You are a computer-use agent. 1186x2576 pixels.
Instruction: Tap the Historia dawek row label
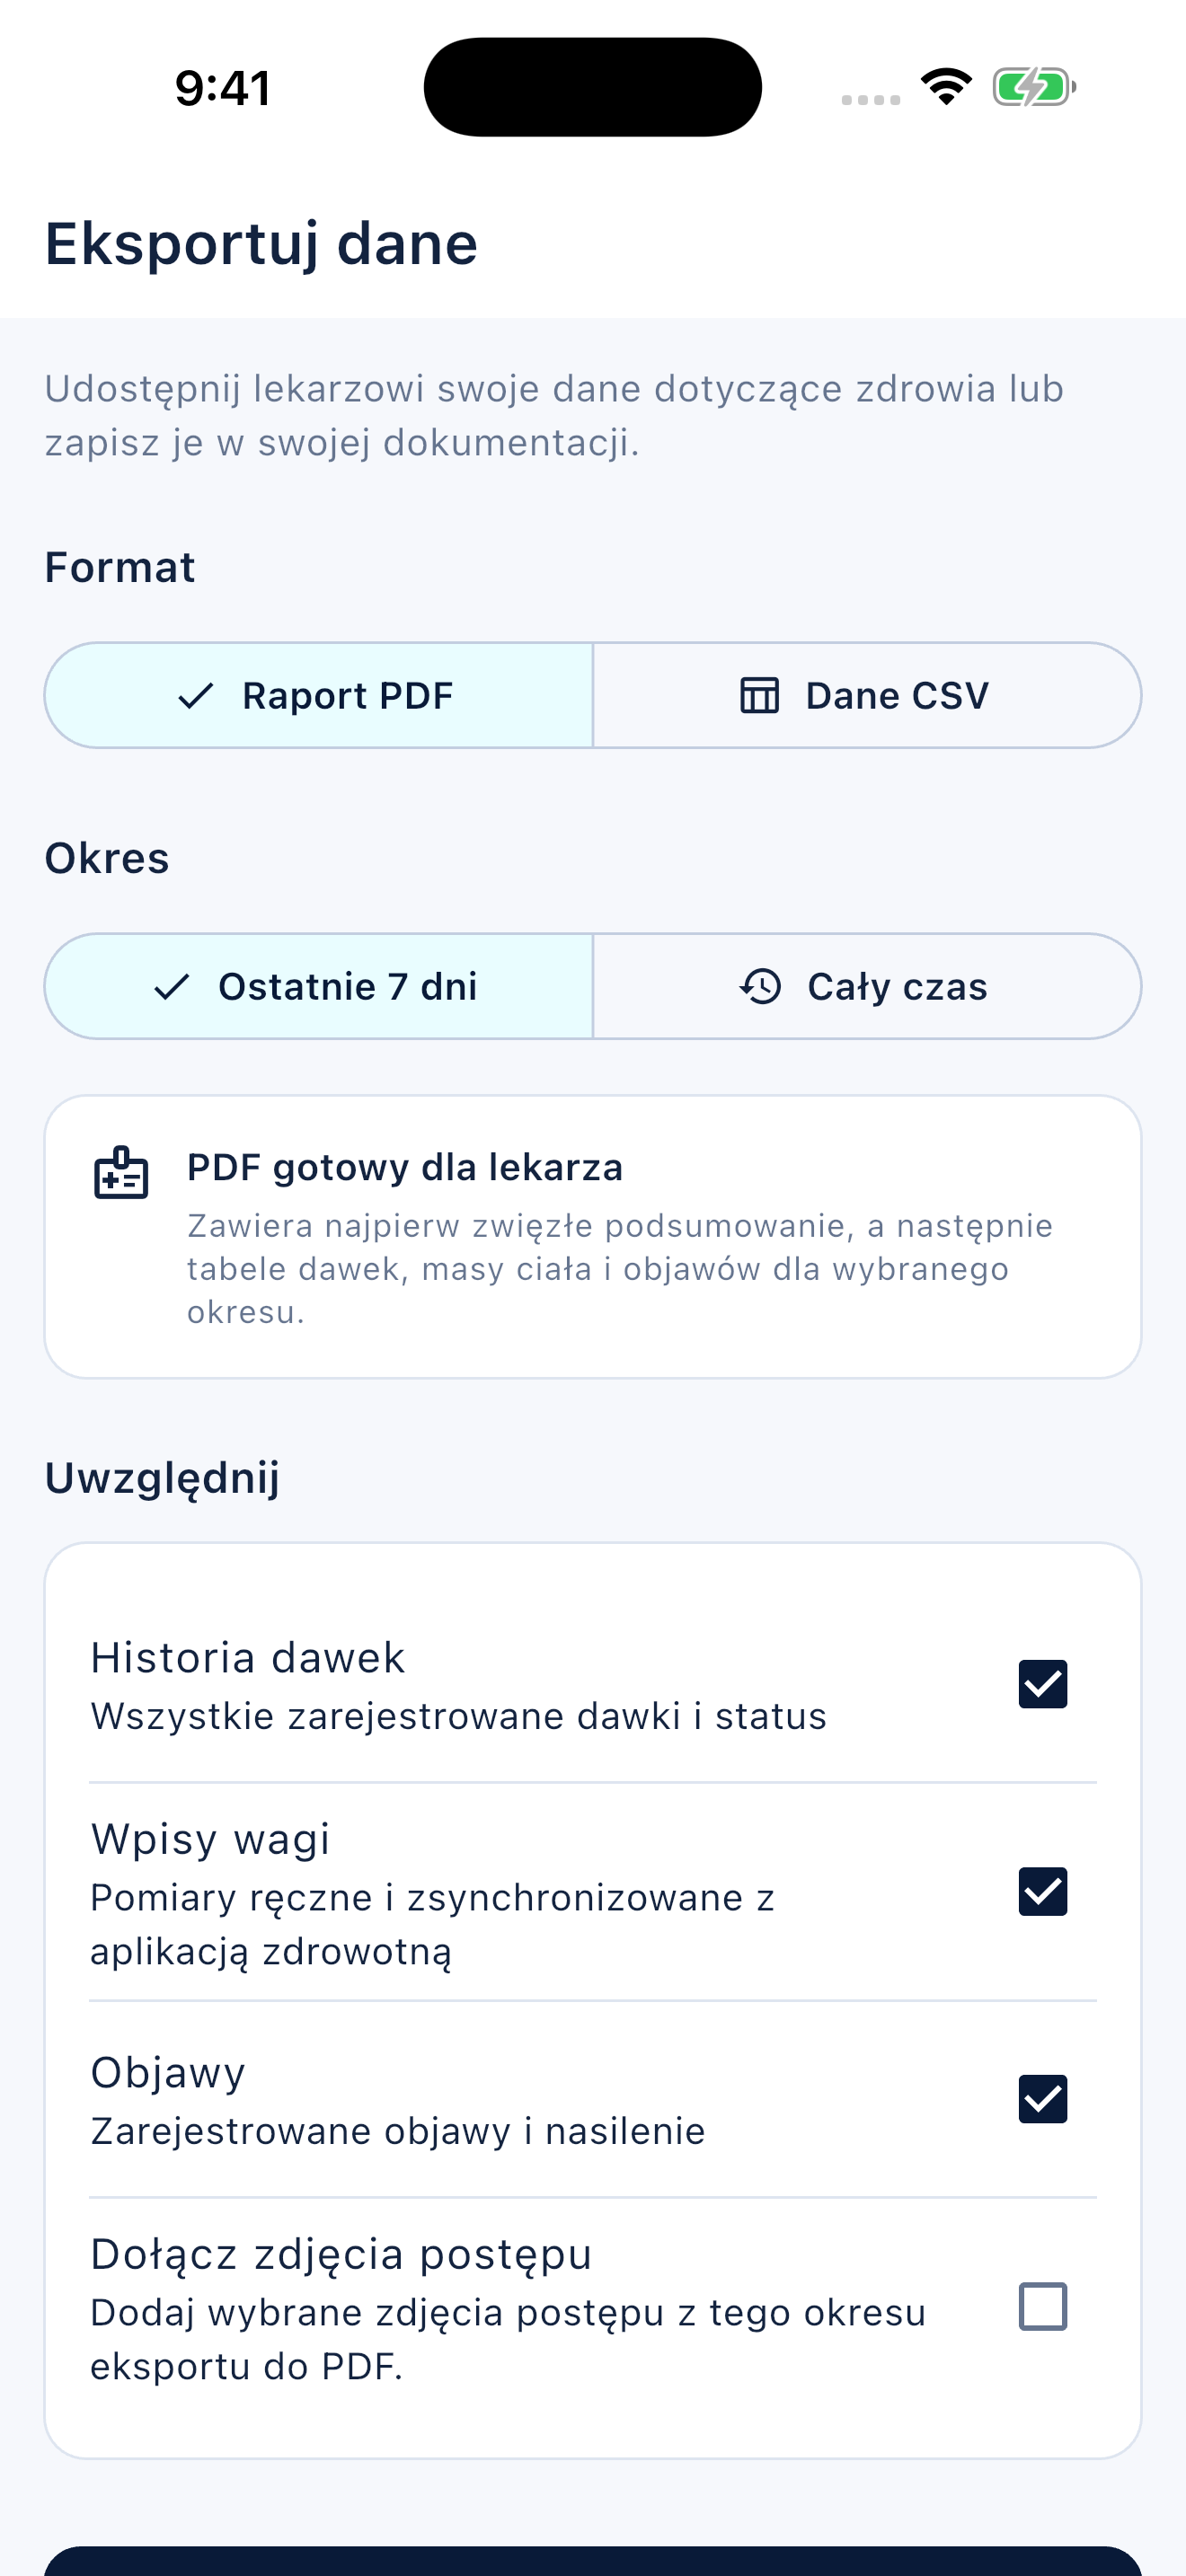click(x=248, y=1658)
